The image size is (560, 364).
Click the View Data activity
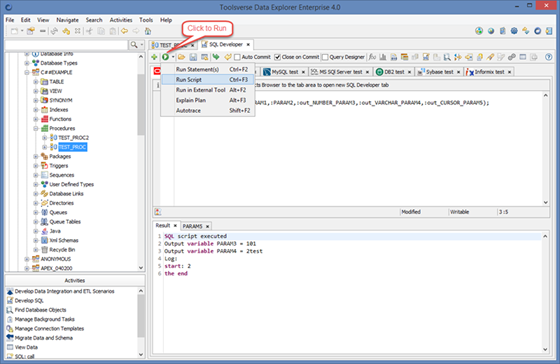(x=26, y=347)
